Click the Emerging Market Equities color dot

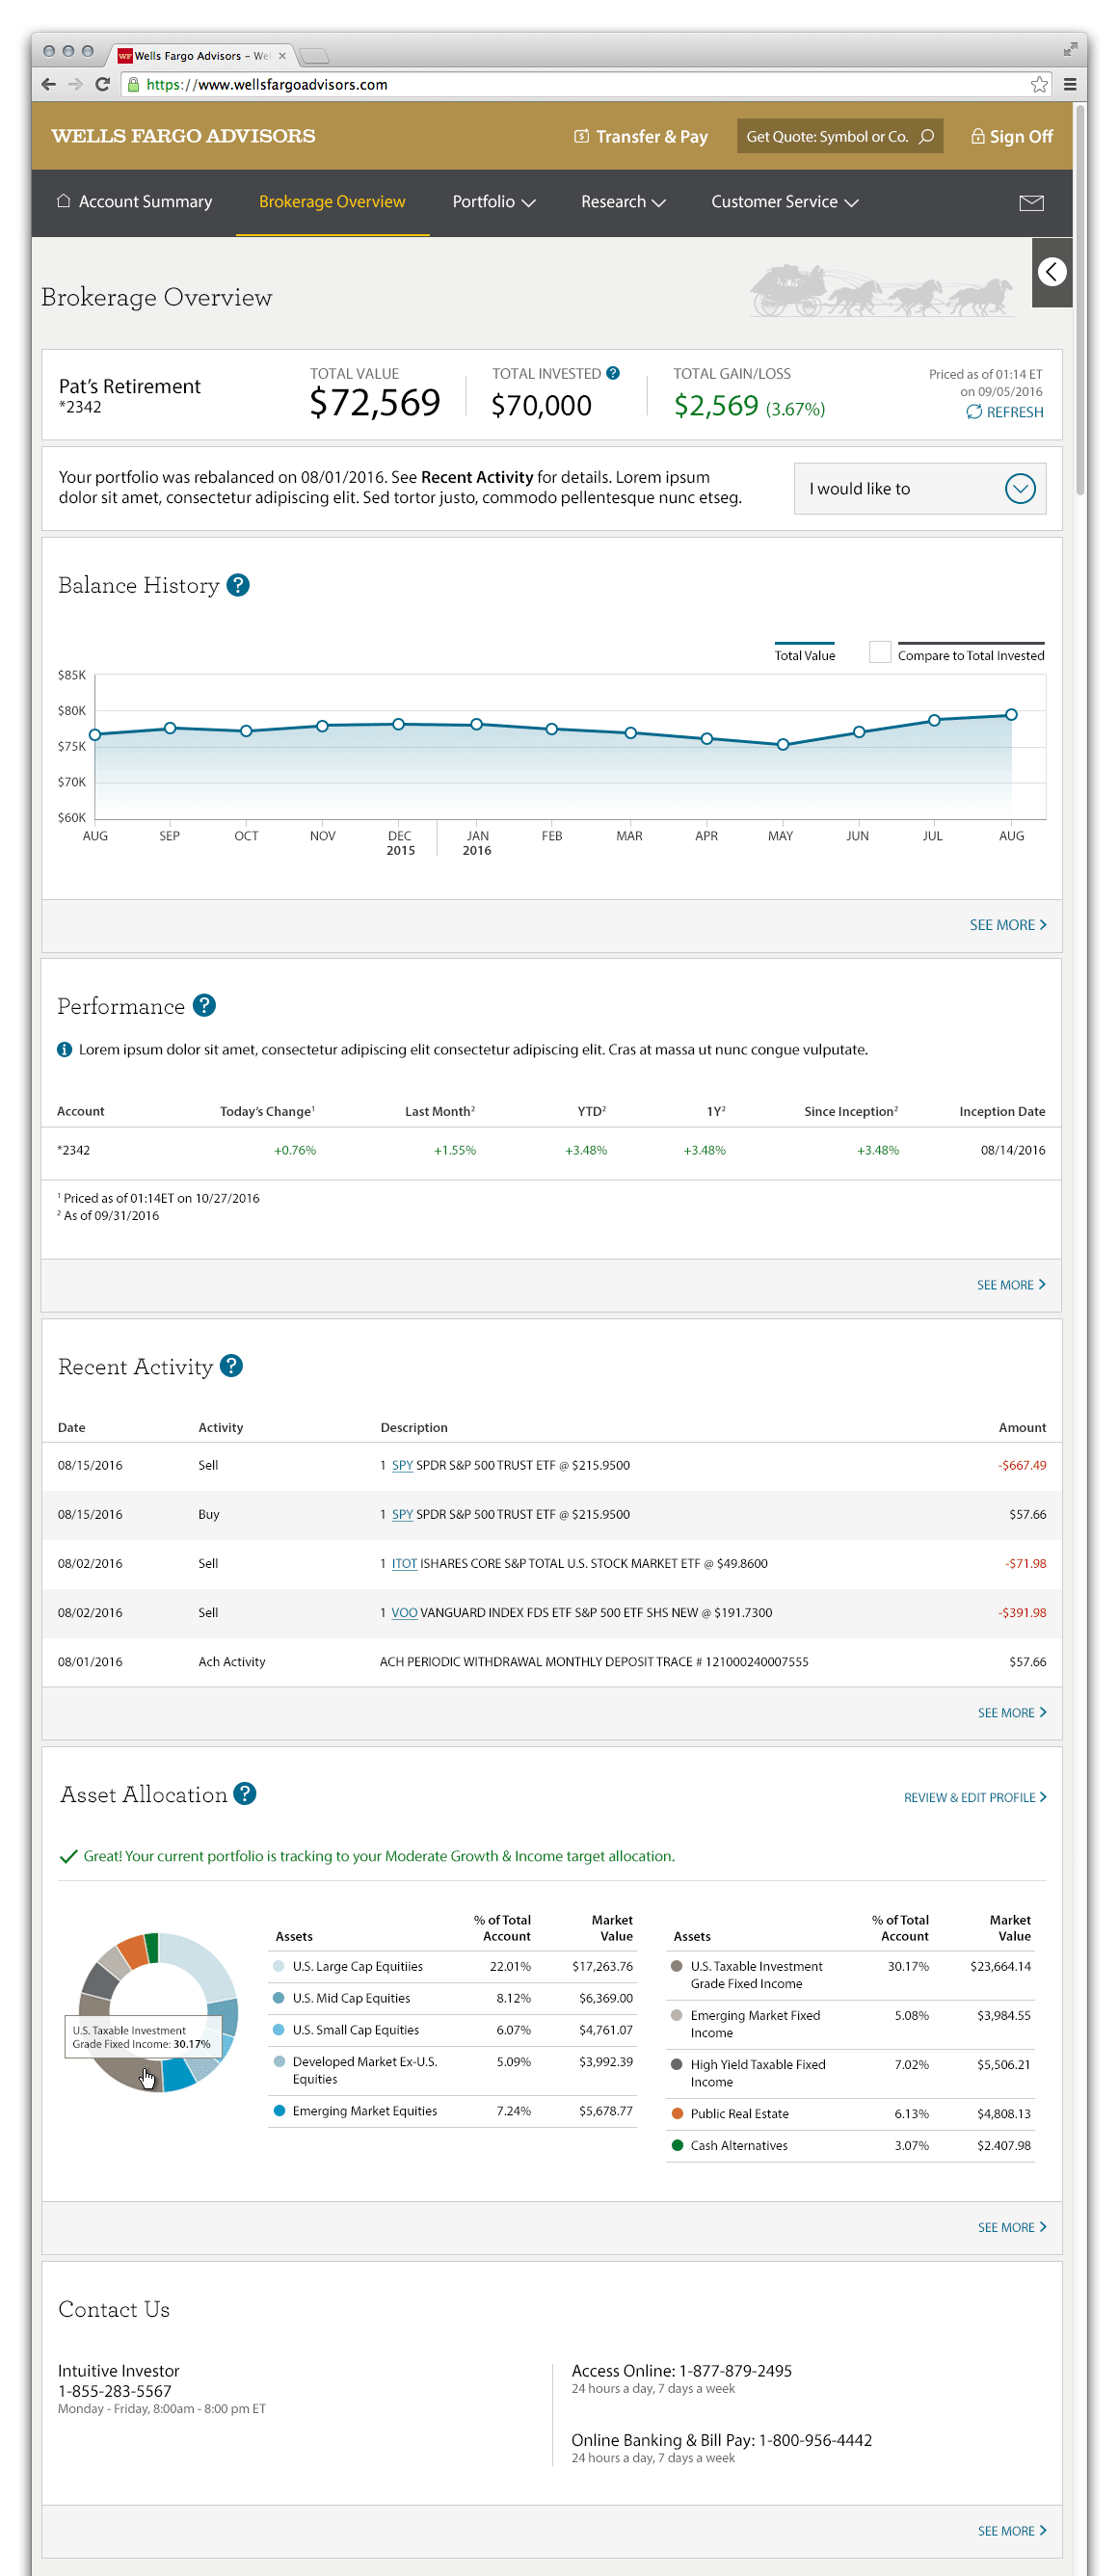279,2111
